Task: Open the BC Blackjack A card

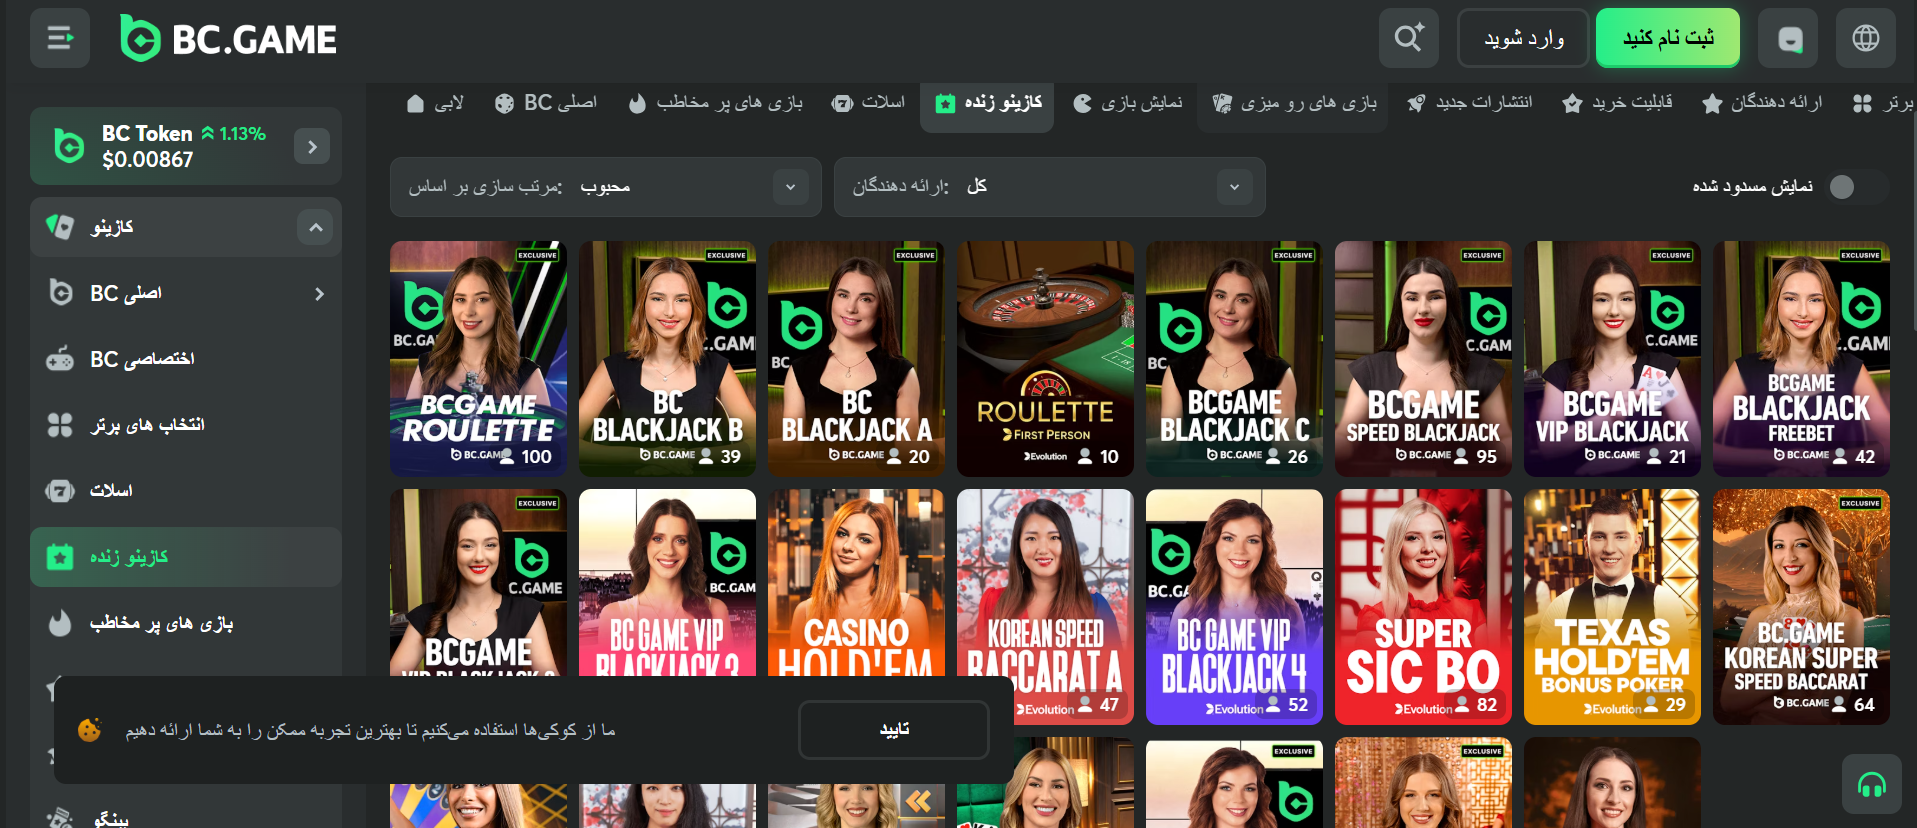Action: (x=856, y=359)
